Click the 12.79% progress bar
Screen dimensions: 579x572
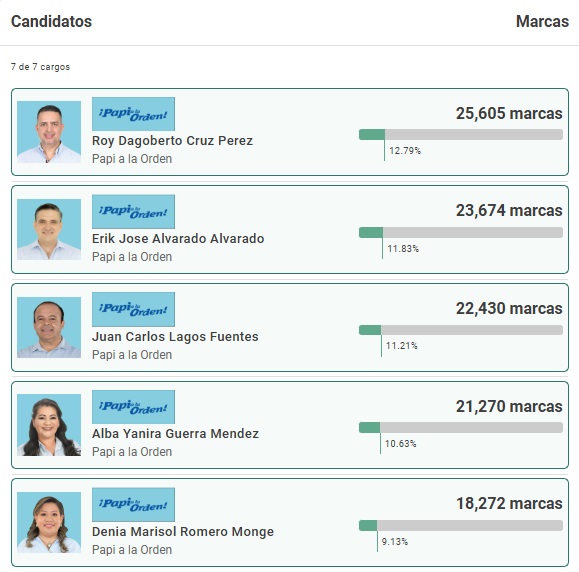coord(461,134)
